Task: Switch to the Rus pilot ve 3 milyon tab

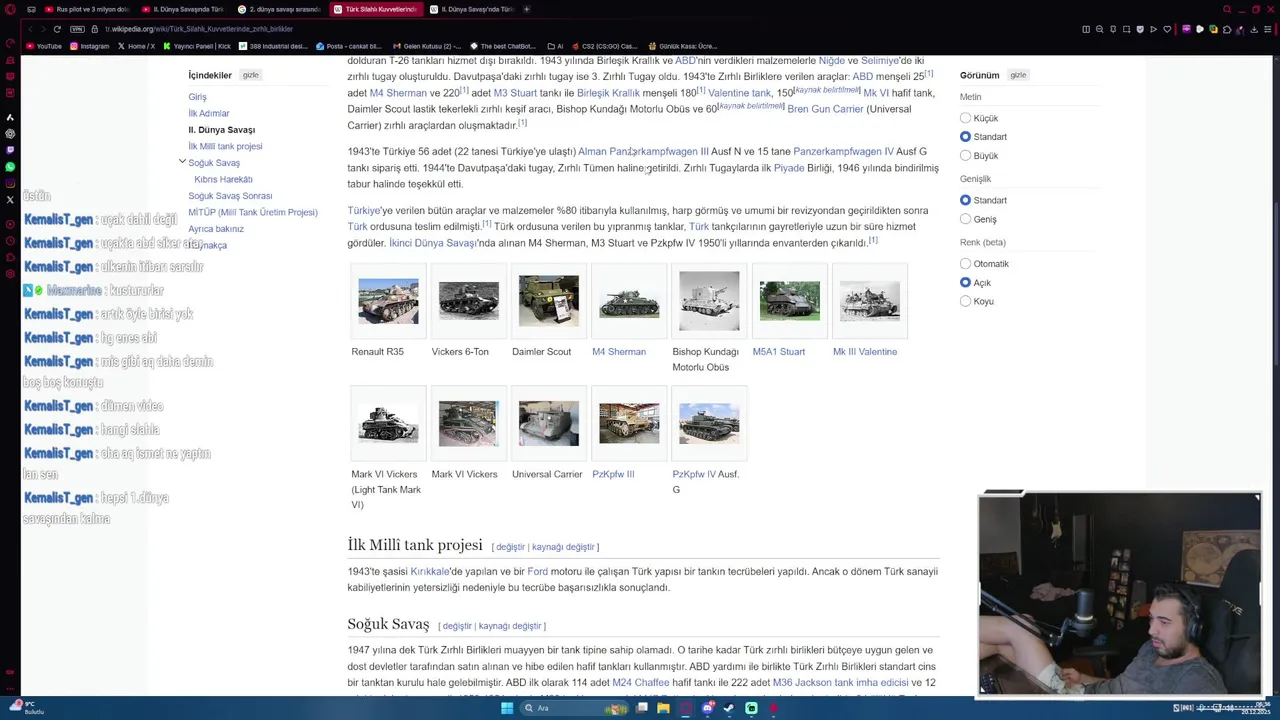Action: 86,9
